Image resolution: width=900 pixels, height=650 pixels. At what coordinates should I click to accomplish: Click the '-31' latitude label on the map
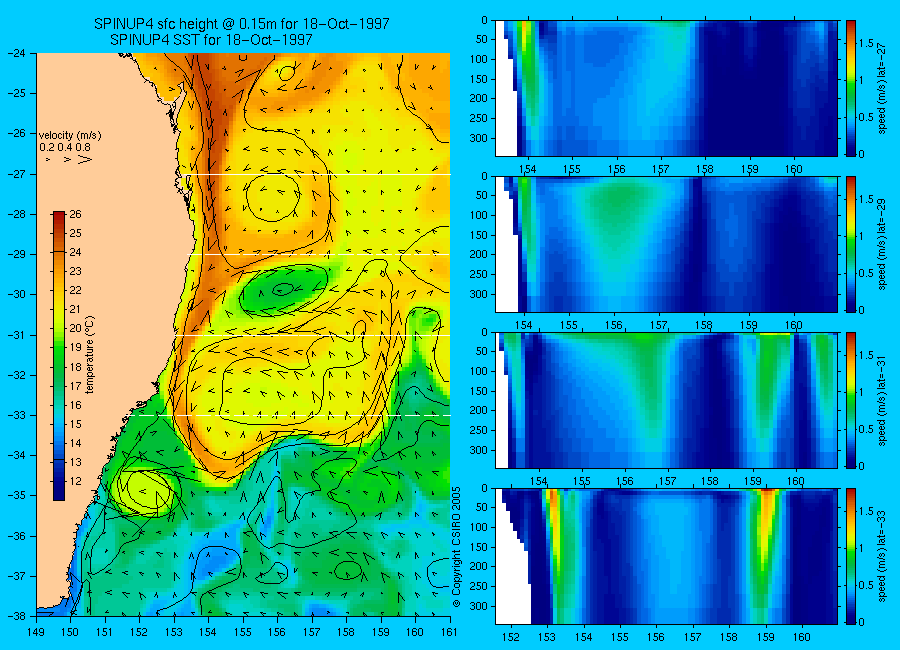coord(16,335)
